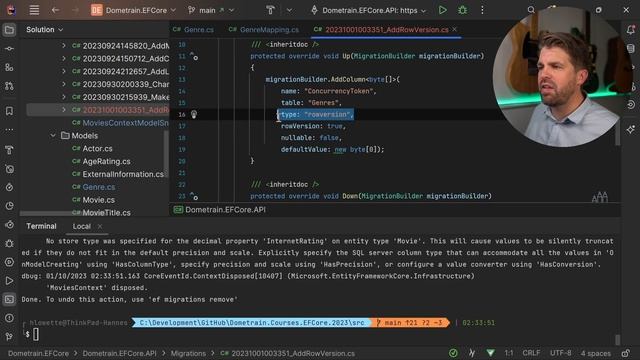Expand the 20231001003351_AddR migration node

pos(64,110)
